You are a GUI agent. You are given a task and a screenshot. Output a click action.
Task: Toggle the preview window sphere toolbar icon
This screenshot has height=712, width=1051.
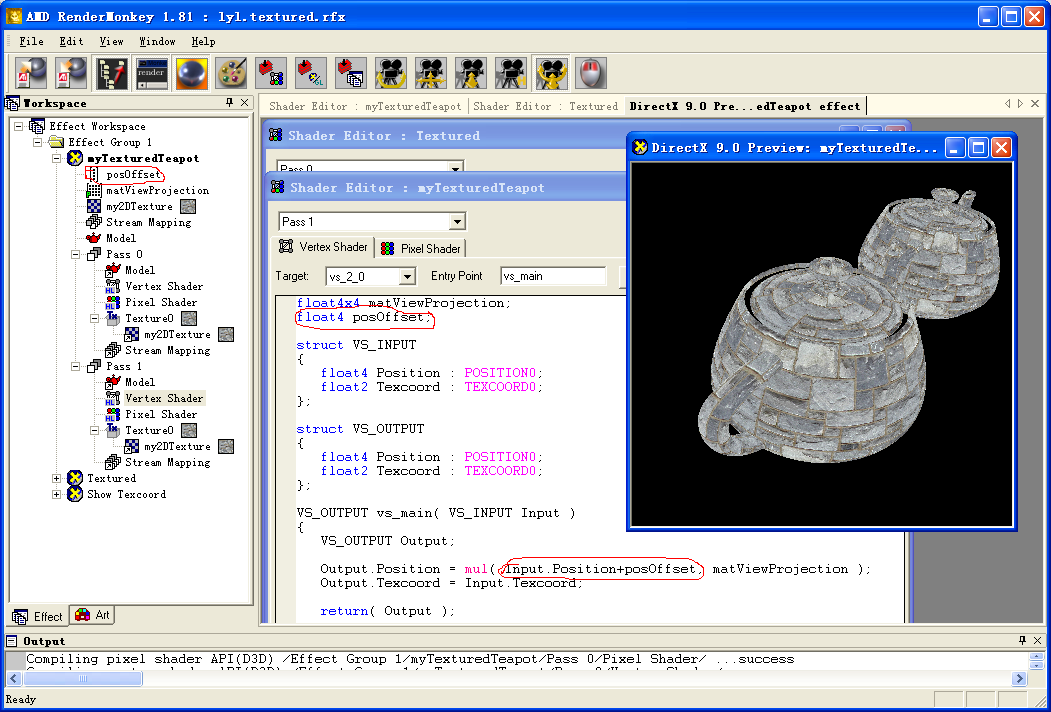[x=192, y=73]
